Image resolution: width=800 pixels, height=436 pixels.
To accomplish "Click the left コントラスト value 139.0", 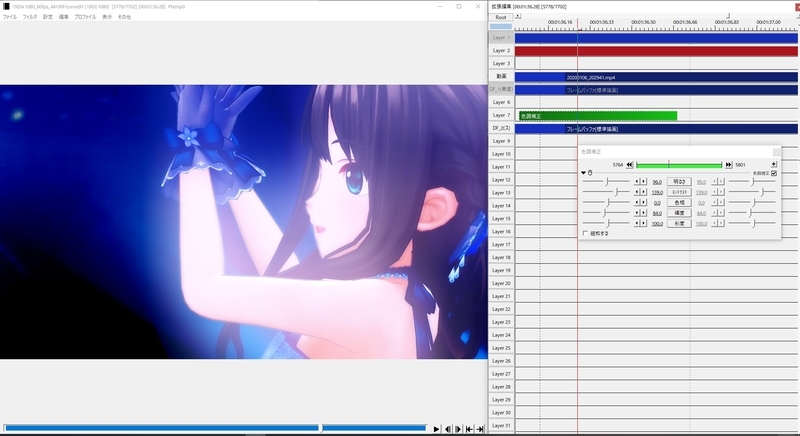I will pyautogui.click(x=657, y=193).
